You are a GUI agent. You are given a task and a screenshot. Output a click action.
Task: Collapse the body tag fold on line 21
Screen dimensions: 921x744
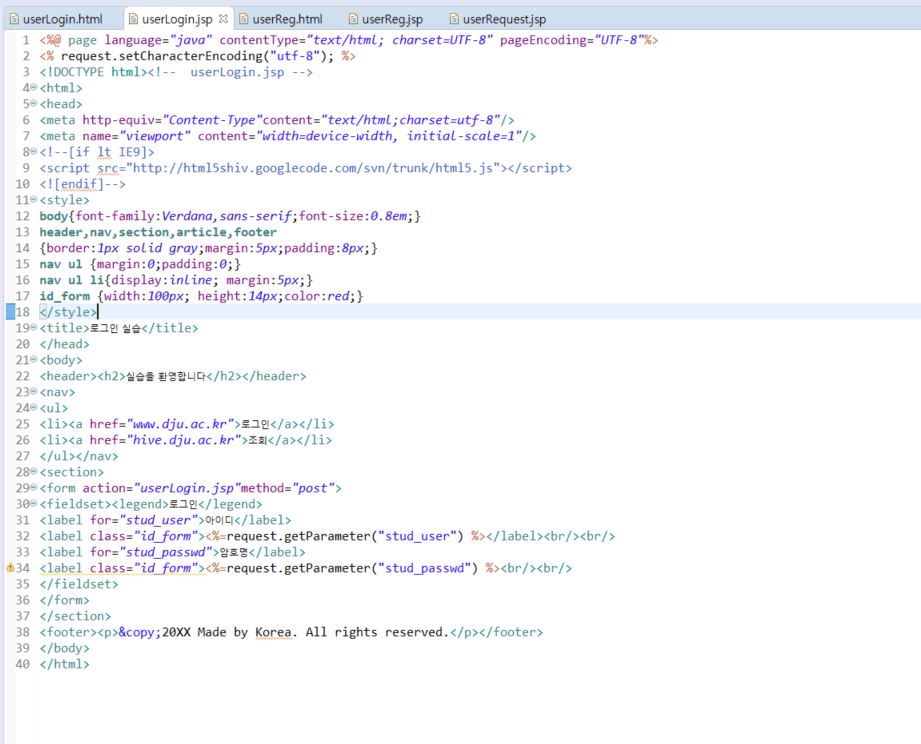[33, 359]
